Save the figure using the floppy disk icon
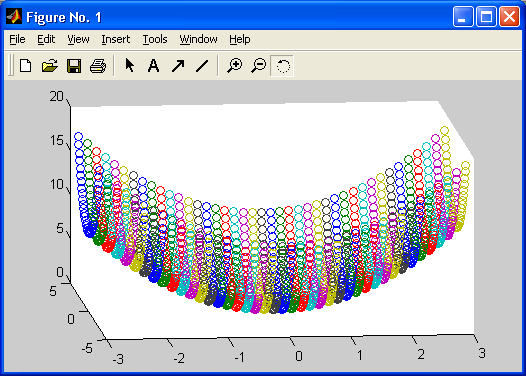Viewport: 526px width, 376px height. (x=74, y=66)
